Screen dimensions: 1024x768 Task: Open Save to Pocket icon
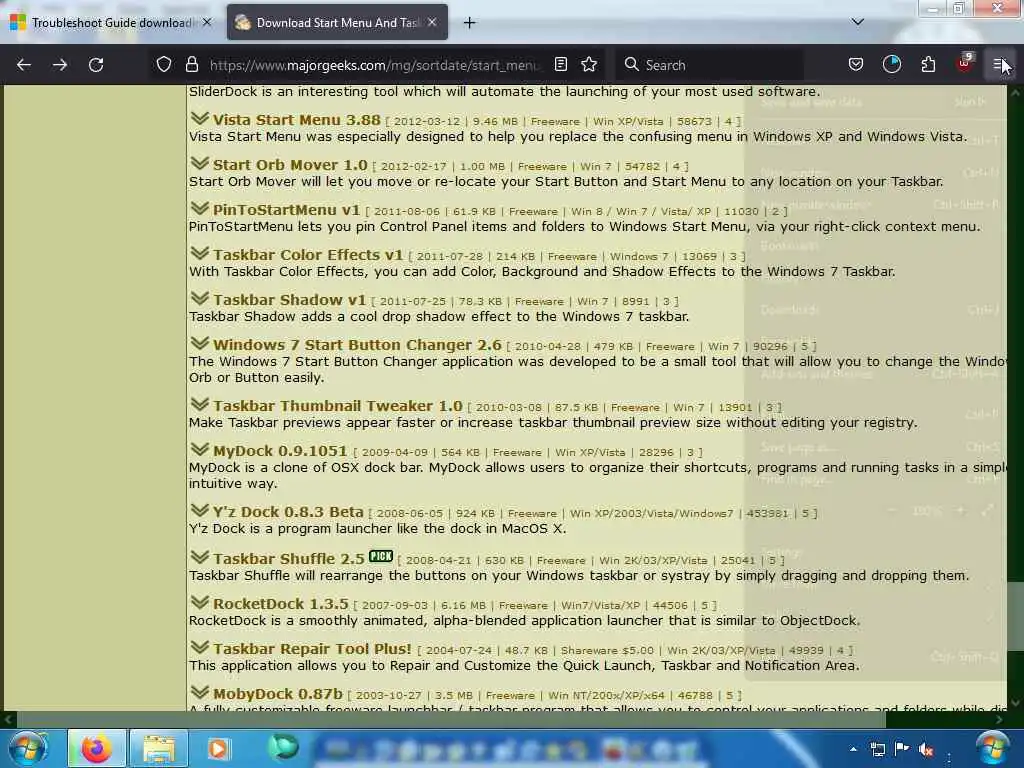856,65
